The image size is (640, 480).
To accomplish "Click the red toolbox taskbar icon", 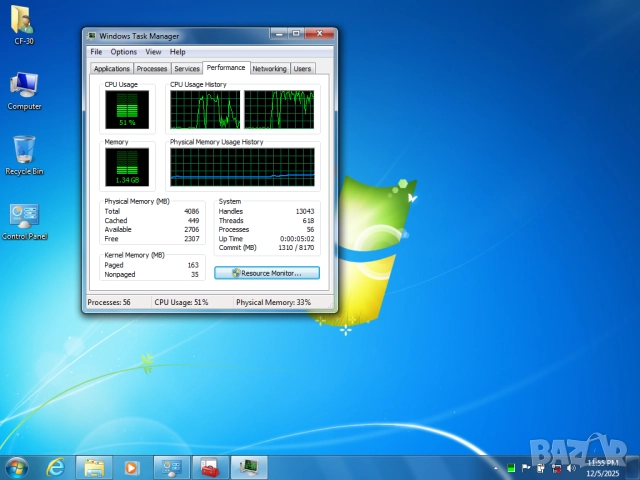I will click(209, 467).
